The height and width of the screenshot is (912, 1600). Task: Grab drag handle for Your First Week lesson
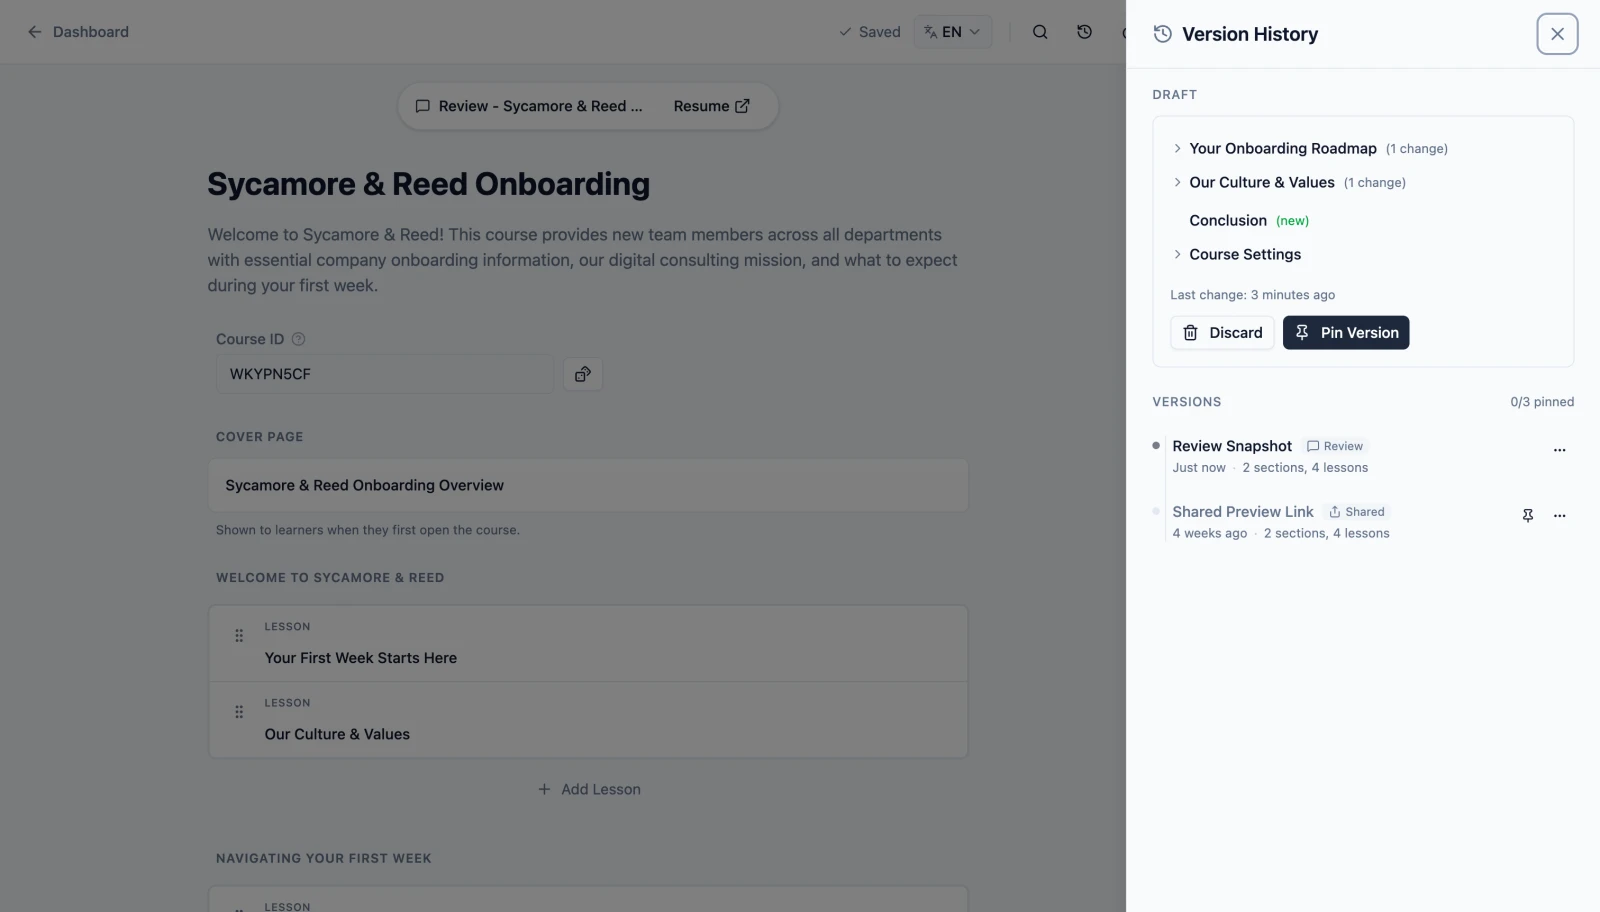(x=239, y=636)
